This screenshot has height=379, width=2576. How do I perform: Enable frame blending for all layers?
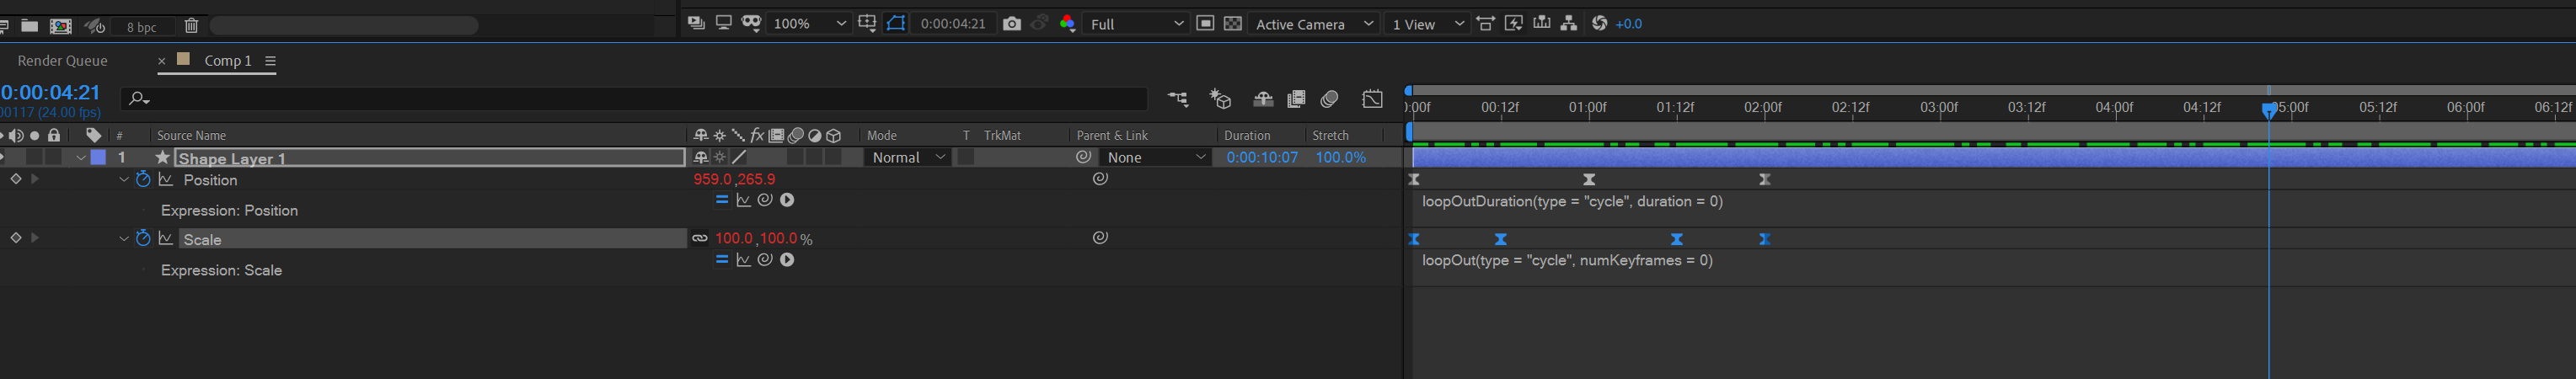1296,99
